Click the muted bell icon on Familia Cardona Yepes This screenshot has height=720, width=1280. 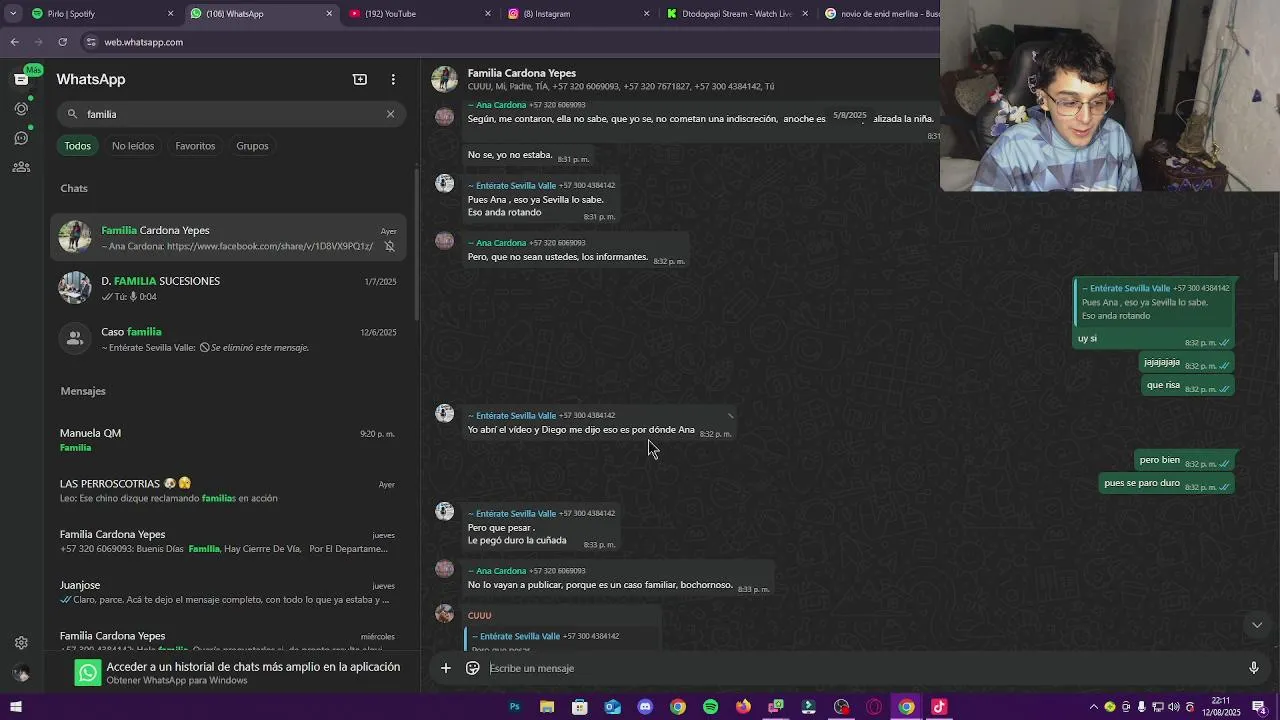point(389,246)
